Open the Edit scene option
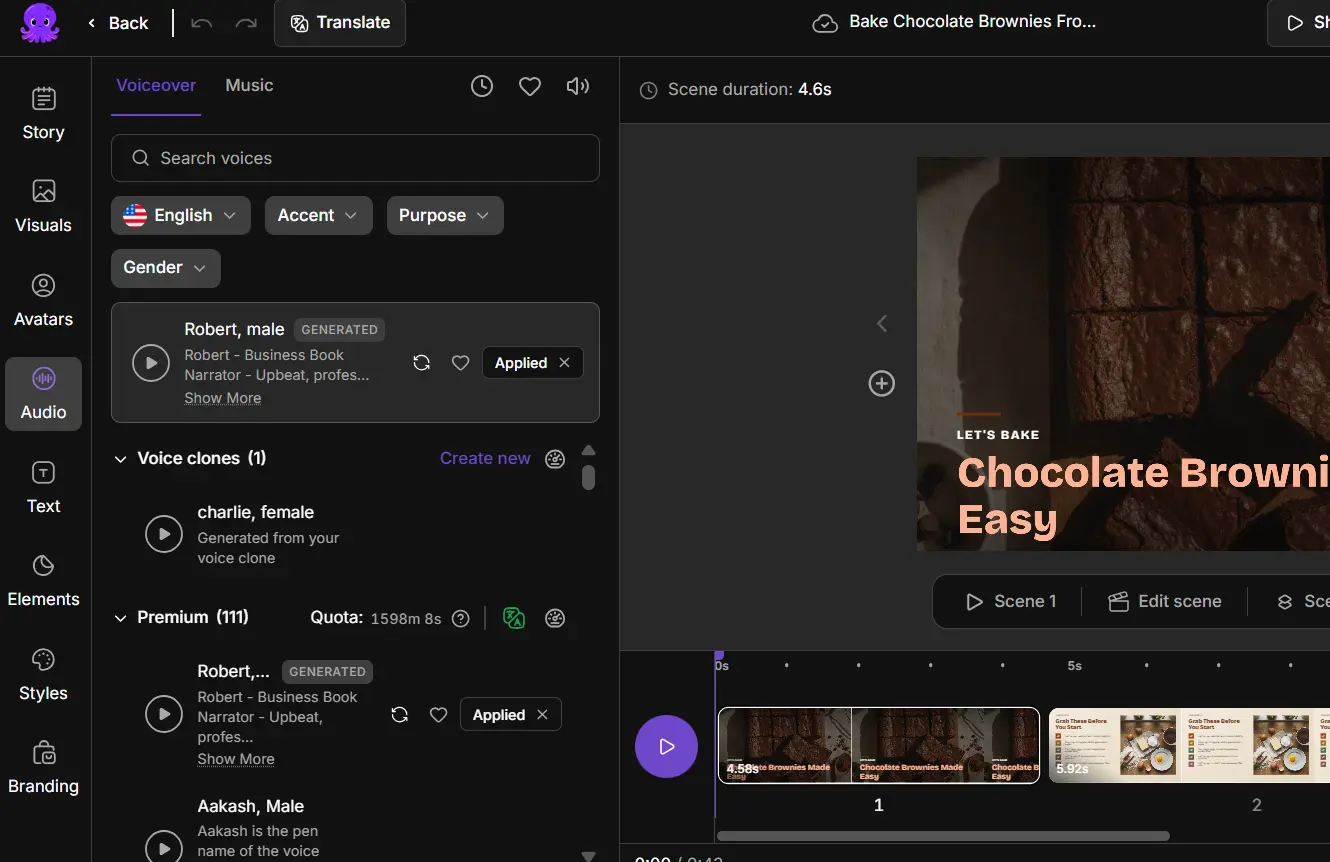Viewport: 1330px width, 862px height. pos(1165,601)
